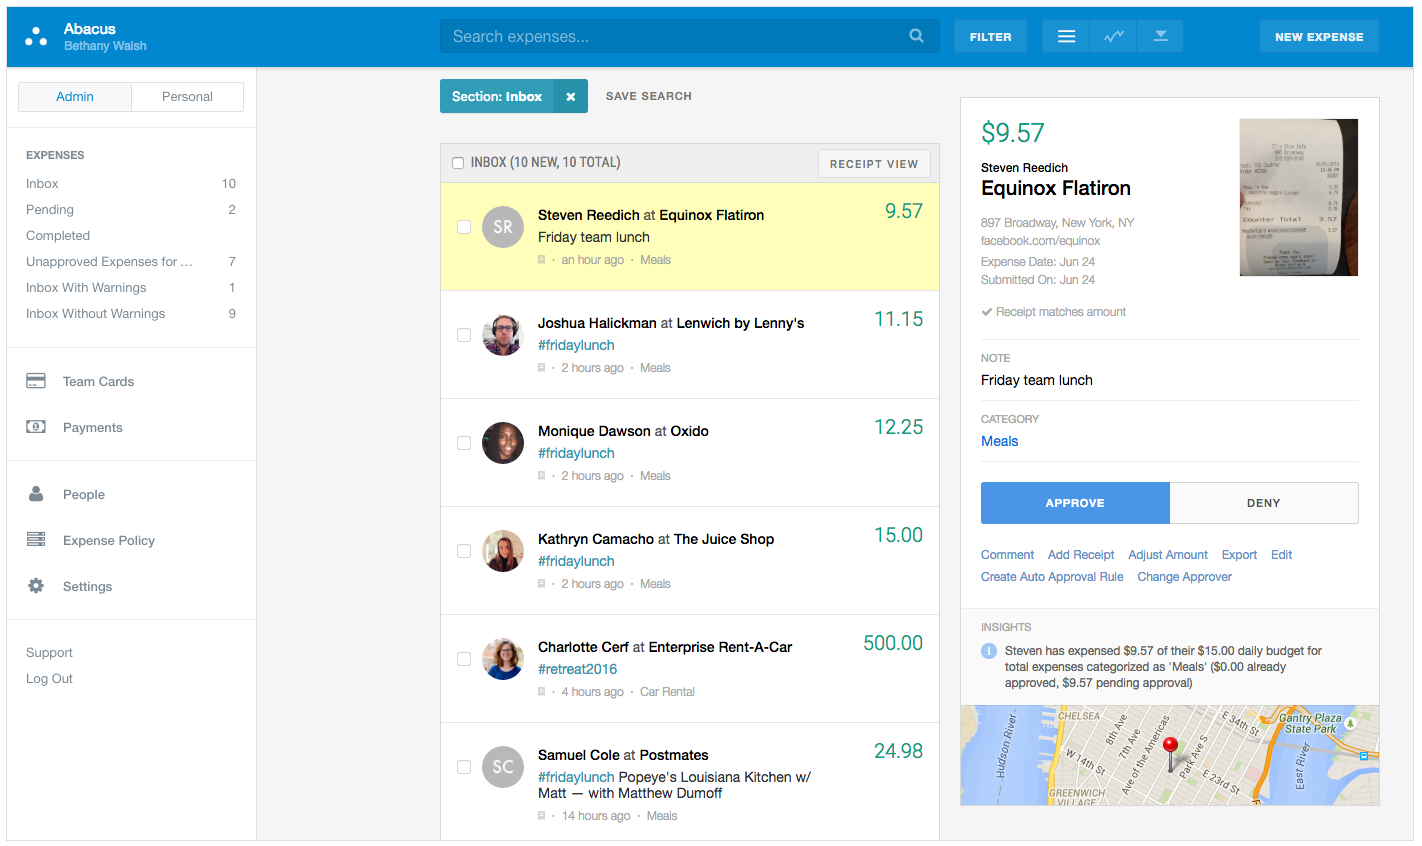The height and width of the screenshot is (846, 1422).
Task: Check the Kathryn Camacho expense checkbox
Action: tap(464, 551)
